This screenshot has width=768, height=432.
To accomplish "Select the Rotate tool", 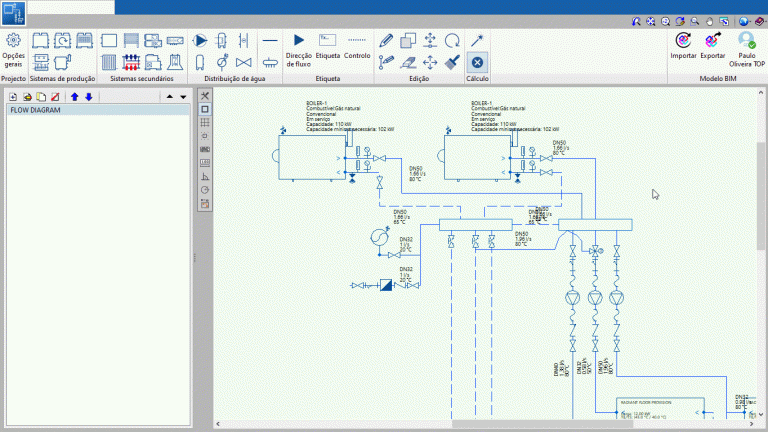I will (452, 40).
